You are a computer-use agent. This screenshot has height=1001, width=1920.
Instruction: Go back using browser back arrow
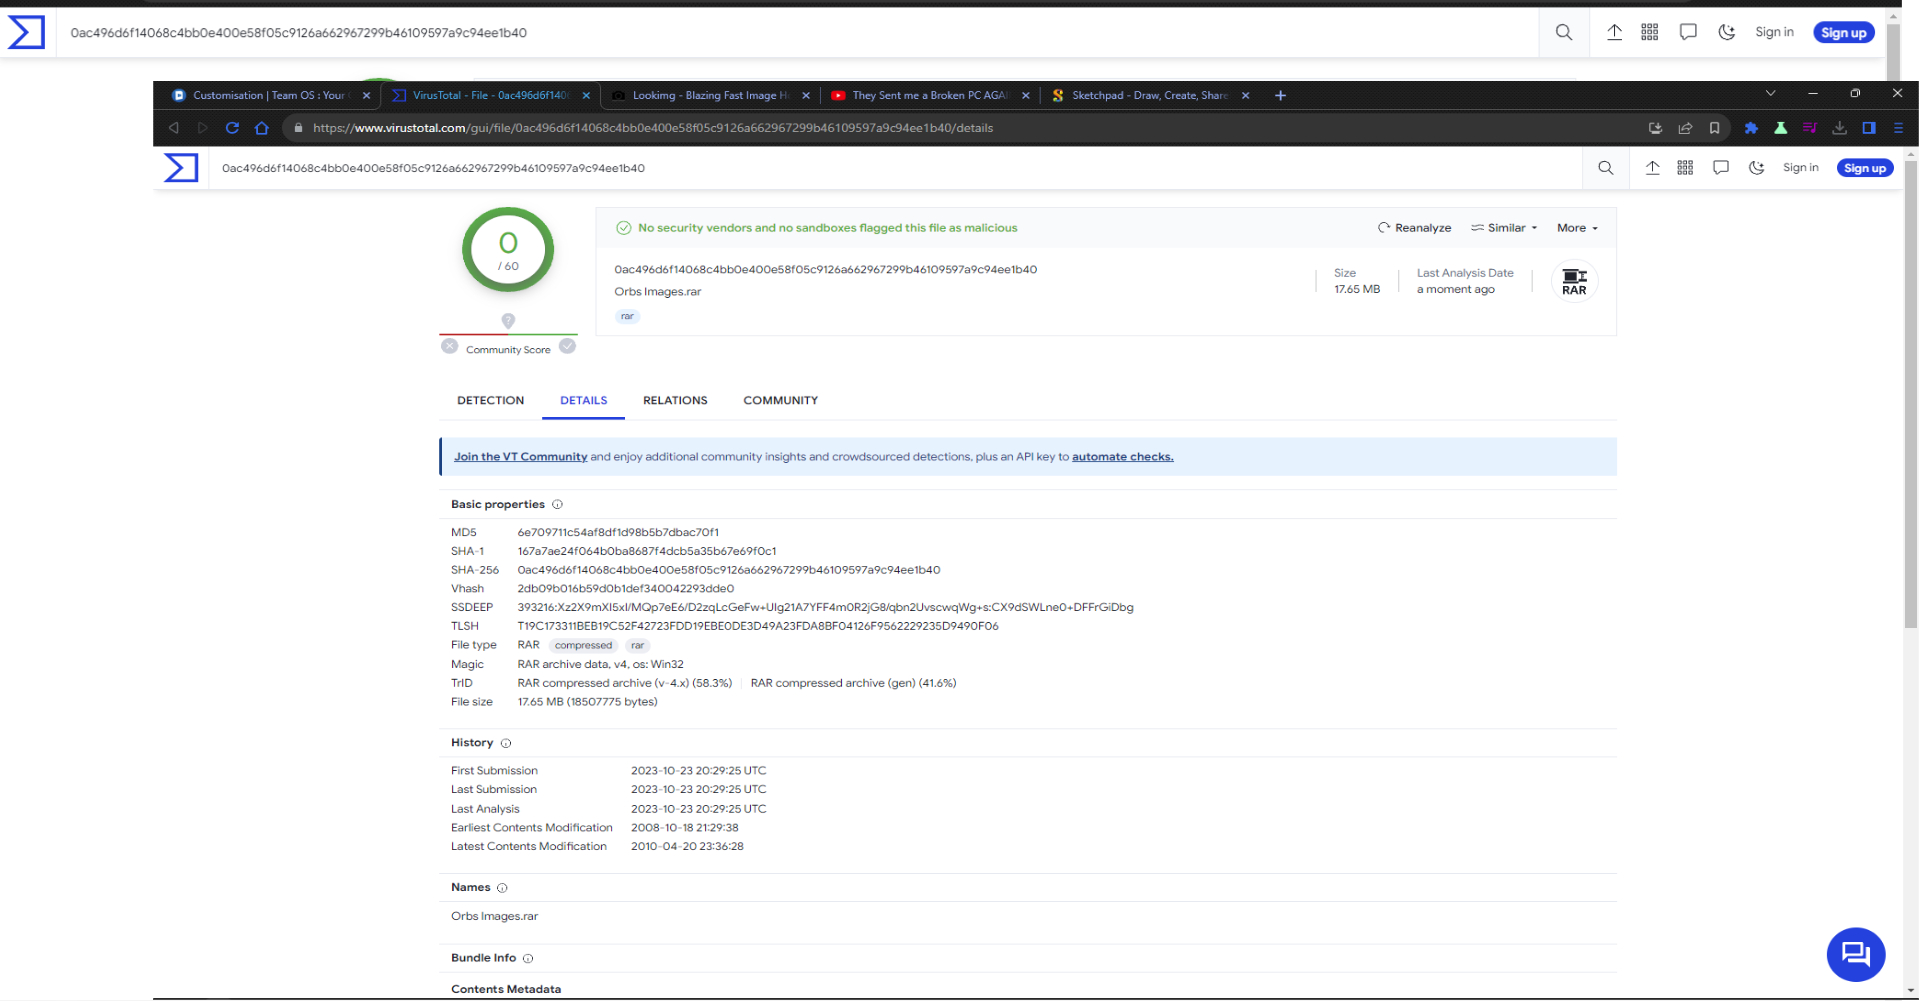[x=174, y=128]
